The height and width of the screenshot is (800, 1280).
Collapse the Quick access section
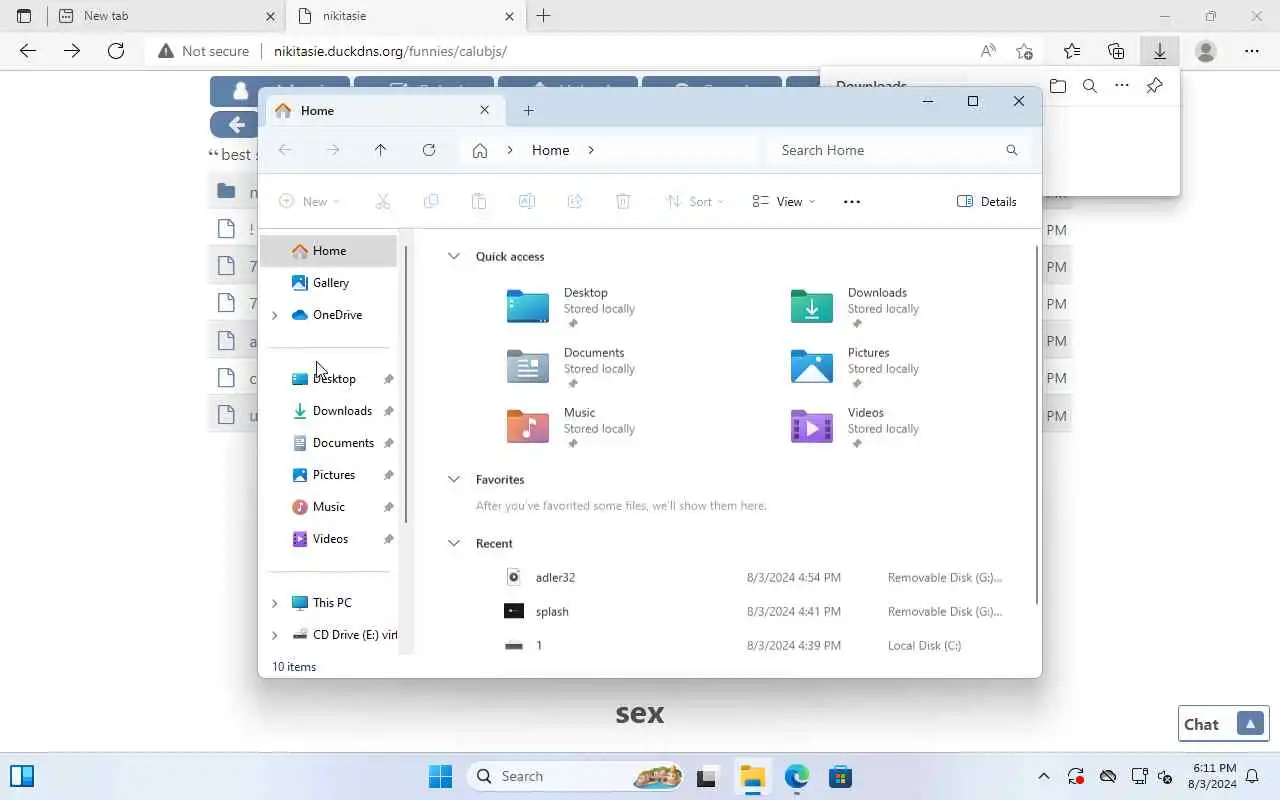pos(454,257)
